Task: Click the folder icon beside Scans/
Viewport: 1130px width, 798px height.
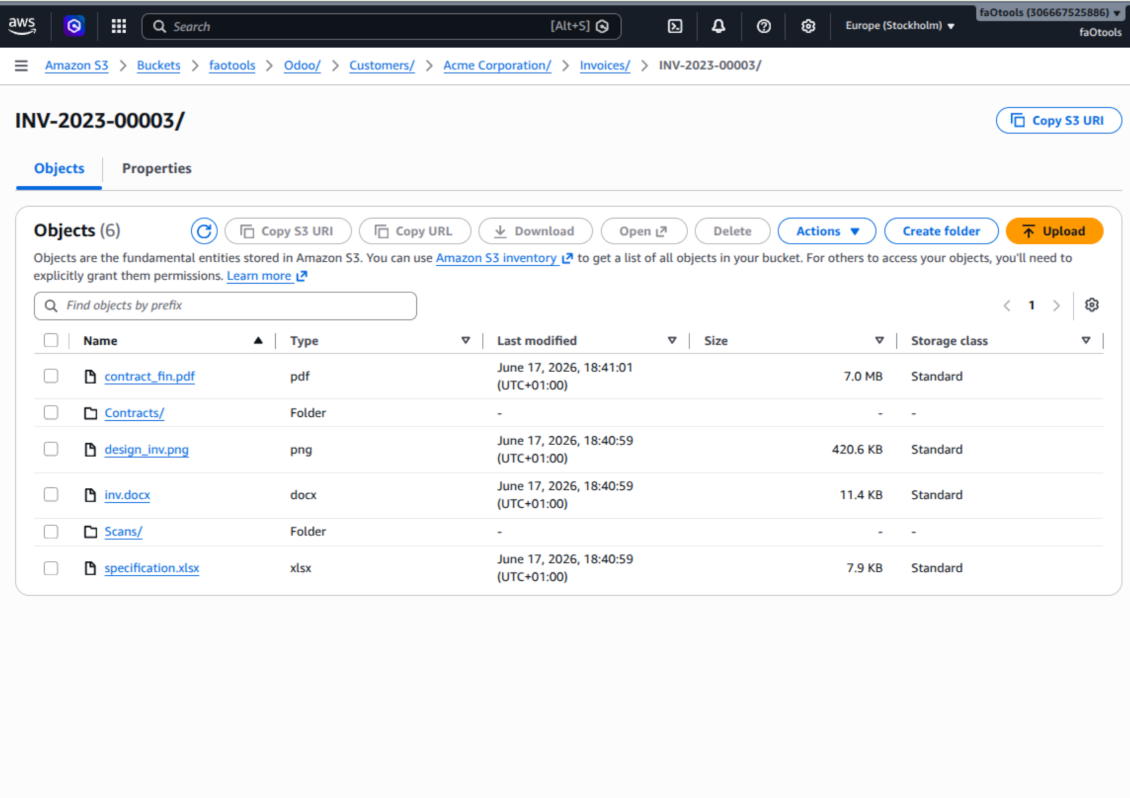Action: pyautogui.click(x=90, y=531)
